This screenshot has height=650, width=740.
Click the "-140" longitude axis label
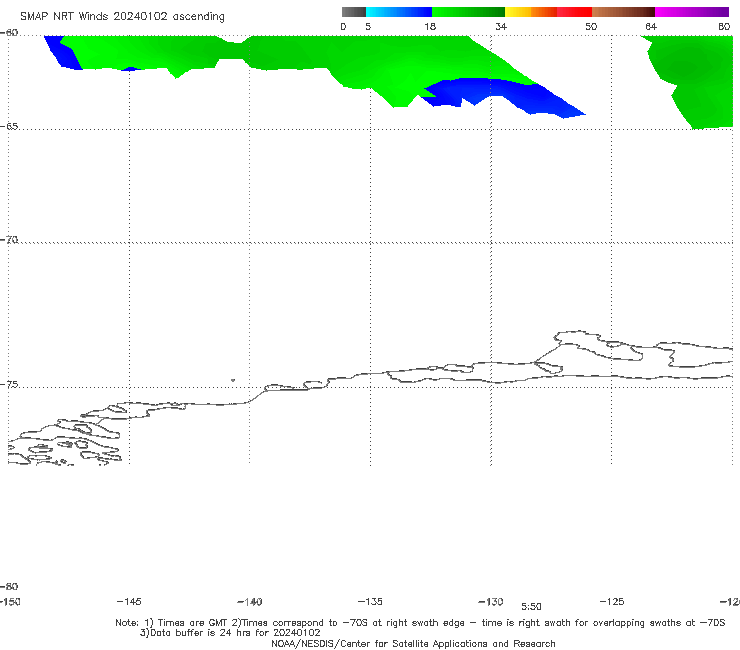pos(250,602)
